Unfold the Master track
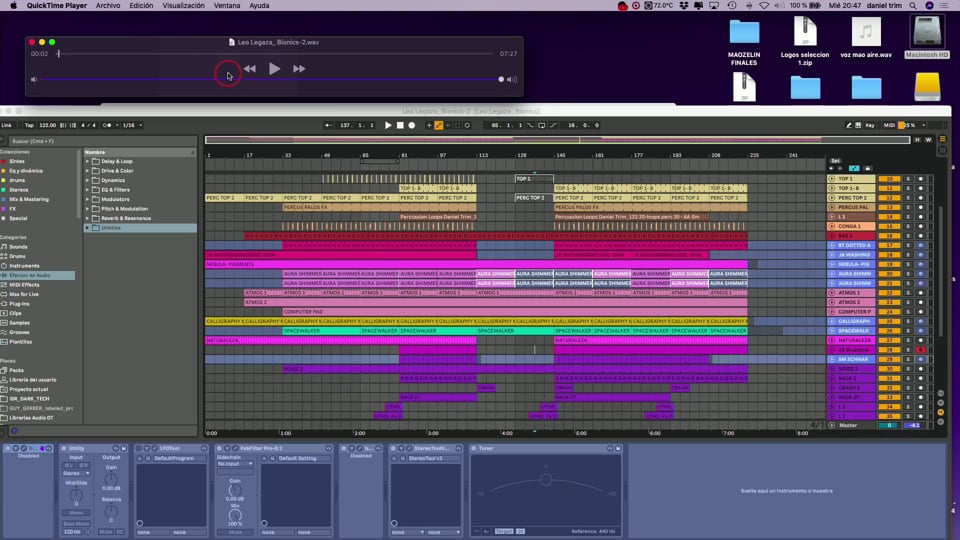The image size is (960, 540). (x=831, y=425)
